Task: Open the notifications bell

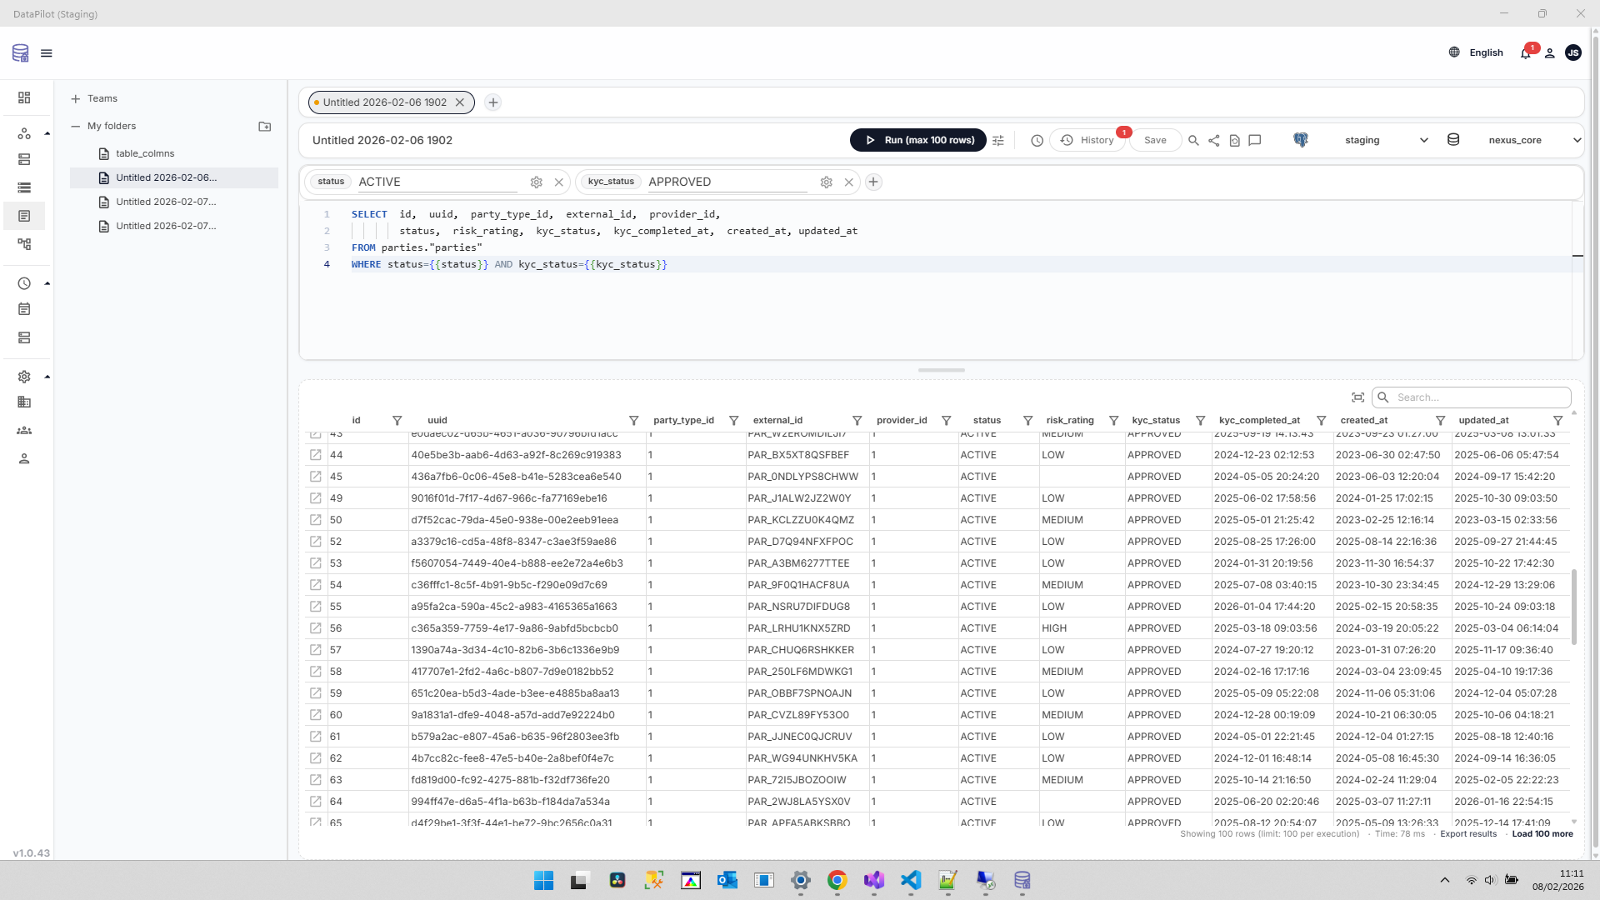Action: click(1524, 52)
